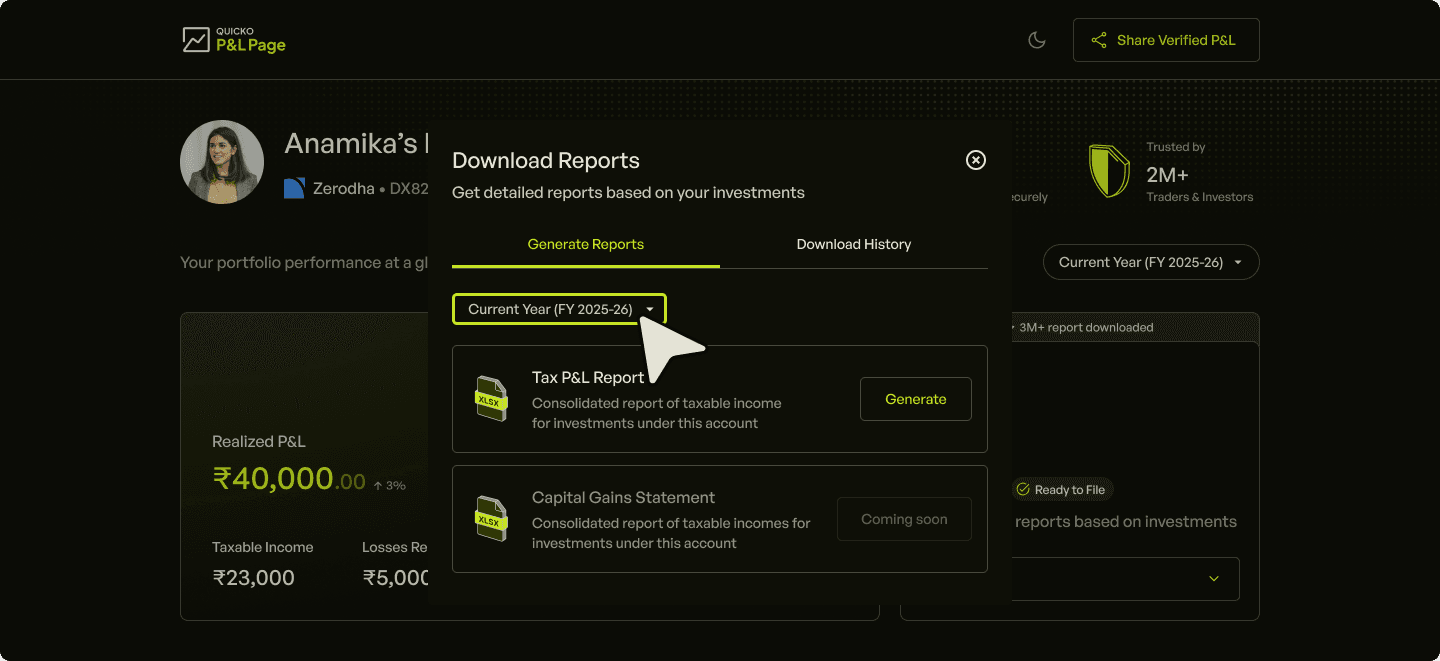Toggle dark mode moon icon

[x=1037, y=40]
